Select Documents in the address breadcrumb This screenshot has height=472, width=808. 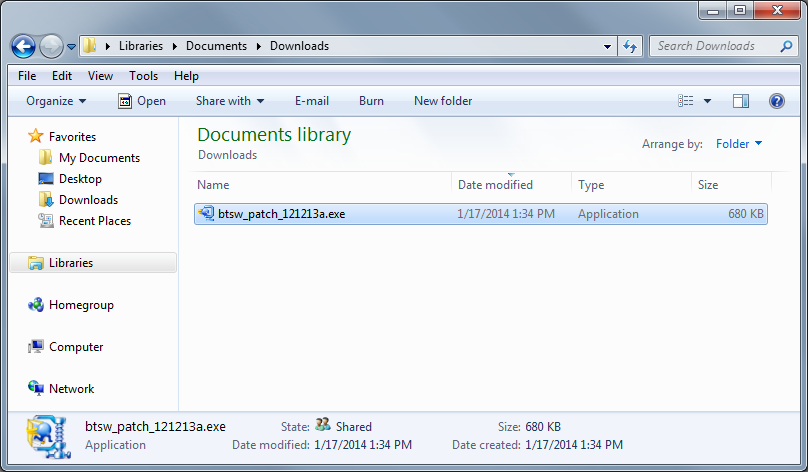coord(216,46)
